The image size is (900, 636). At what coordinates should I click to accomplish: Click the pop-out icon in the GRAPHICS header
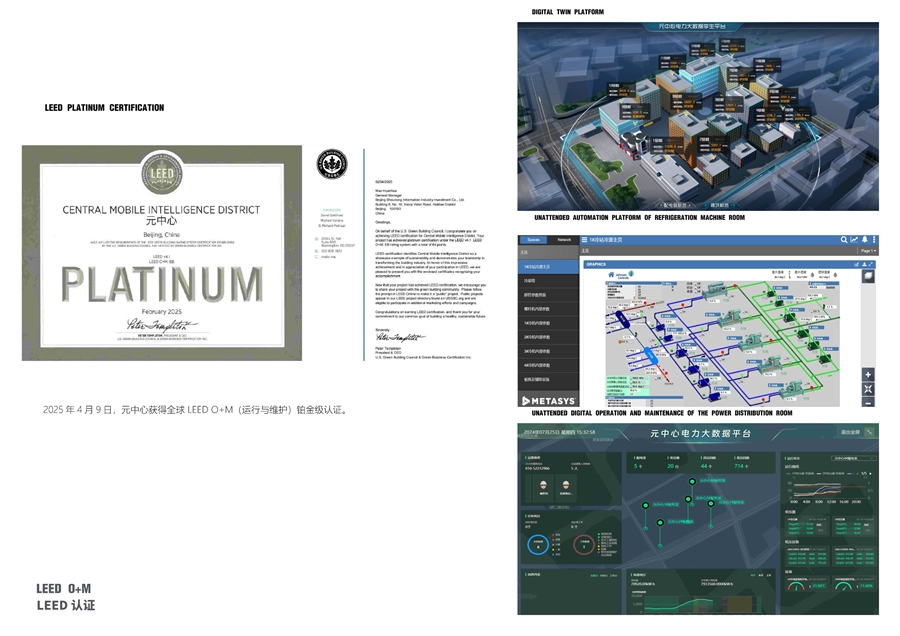pyautogui.click(x=856, y=265)
